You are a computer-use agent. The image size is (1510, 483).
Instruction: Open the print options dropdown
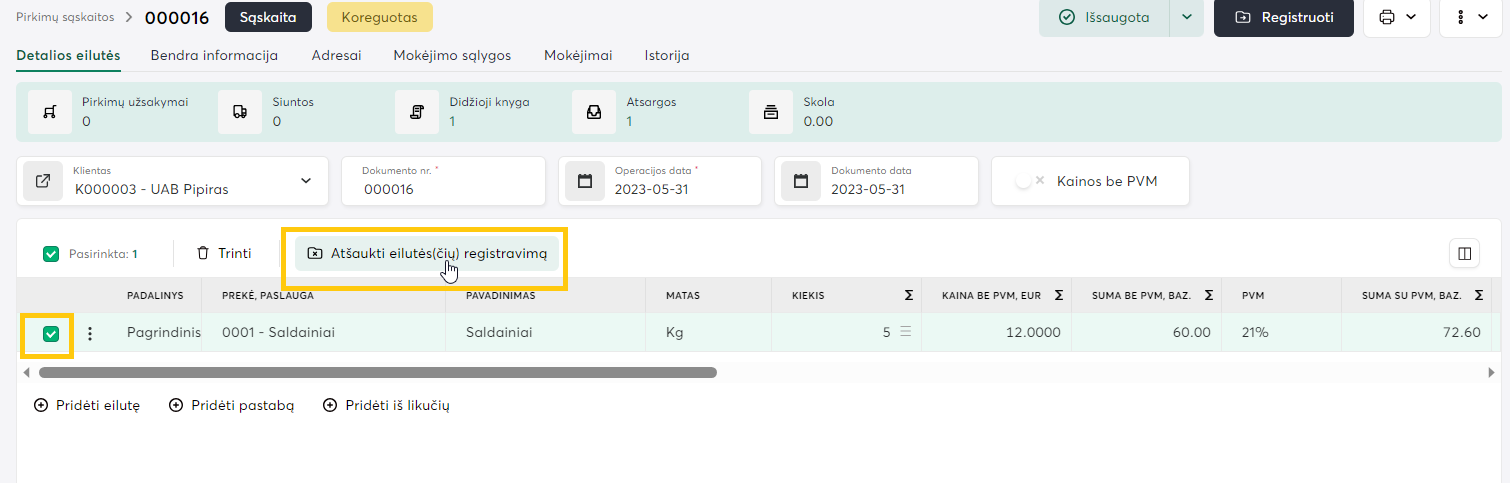[x=1397, y=17]
